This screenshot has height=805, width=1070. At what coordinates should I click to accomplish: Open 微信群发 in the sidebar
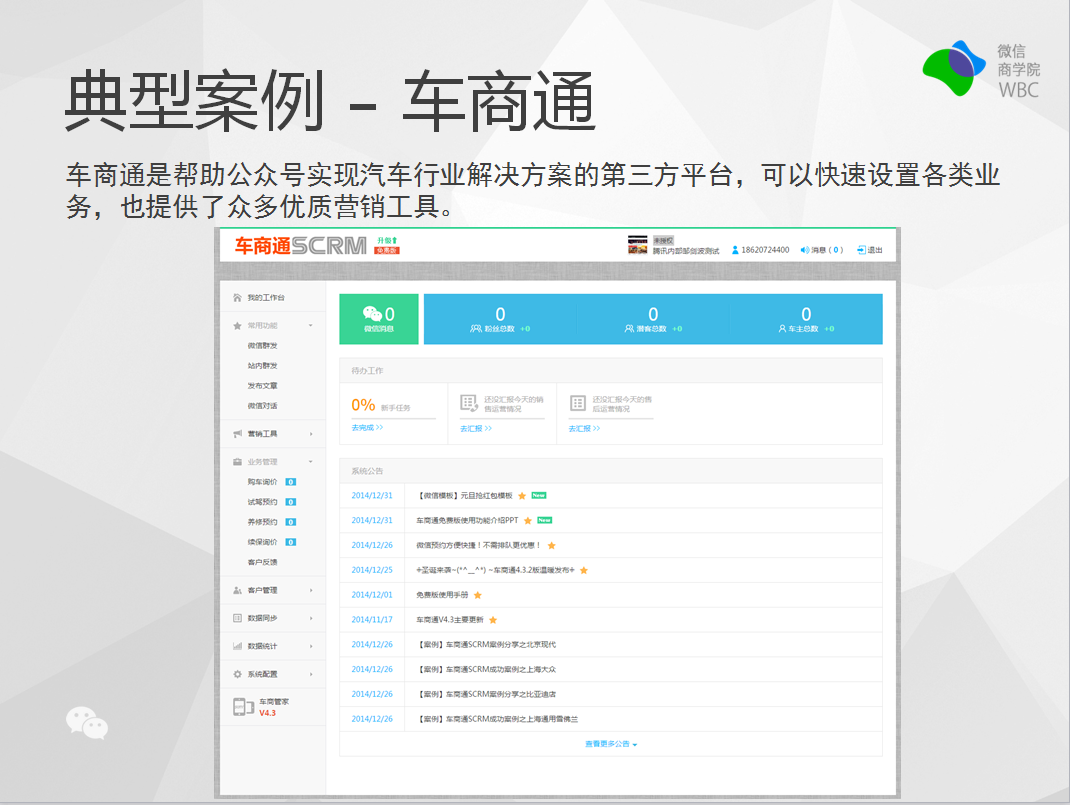[x=262, y=346]
